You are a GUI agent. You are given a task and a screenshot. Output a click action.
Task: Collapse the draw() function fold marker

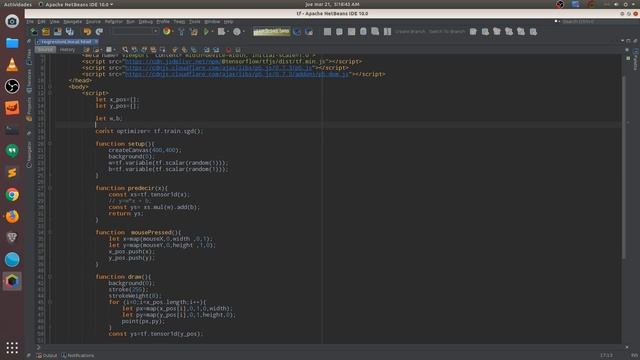(50, 277)
